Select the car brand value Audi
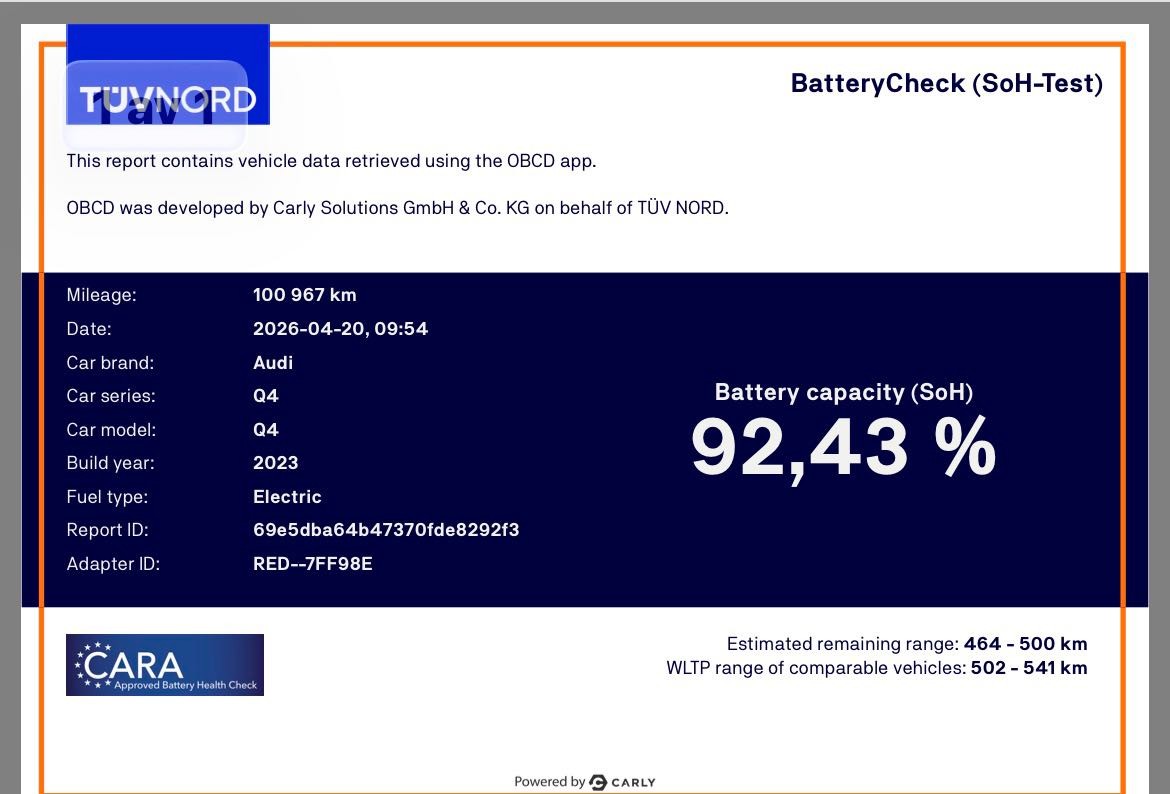1170x794 pixels. [x=273, y=363]
